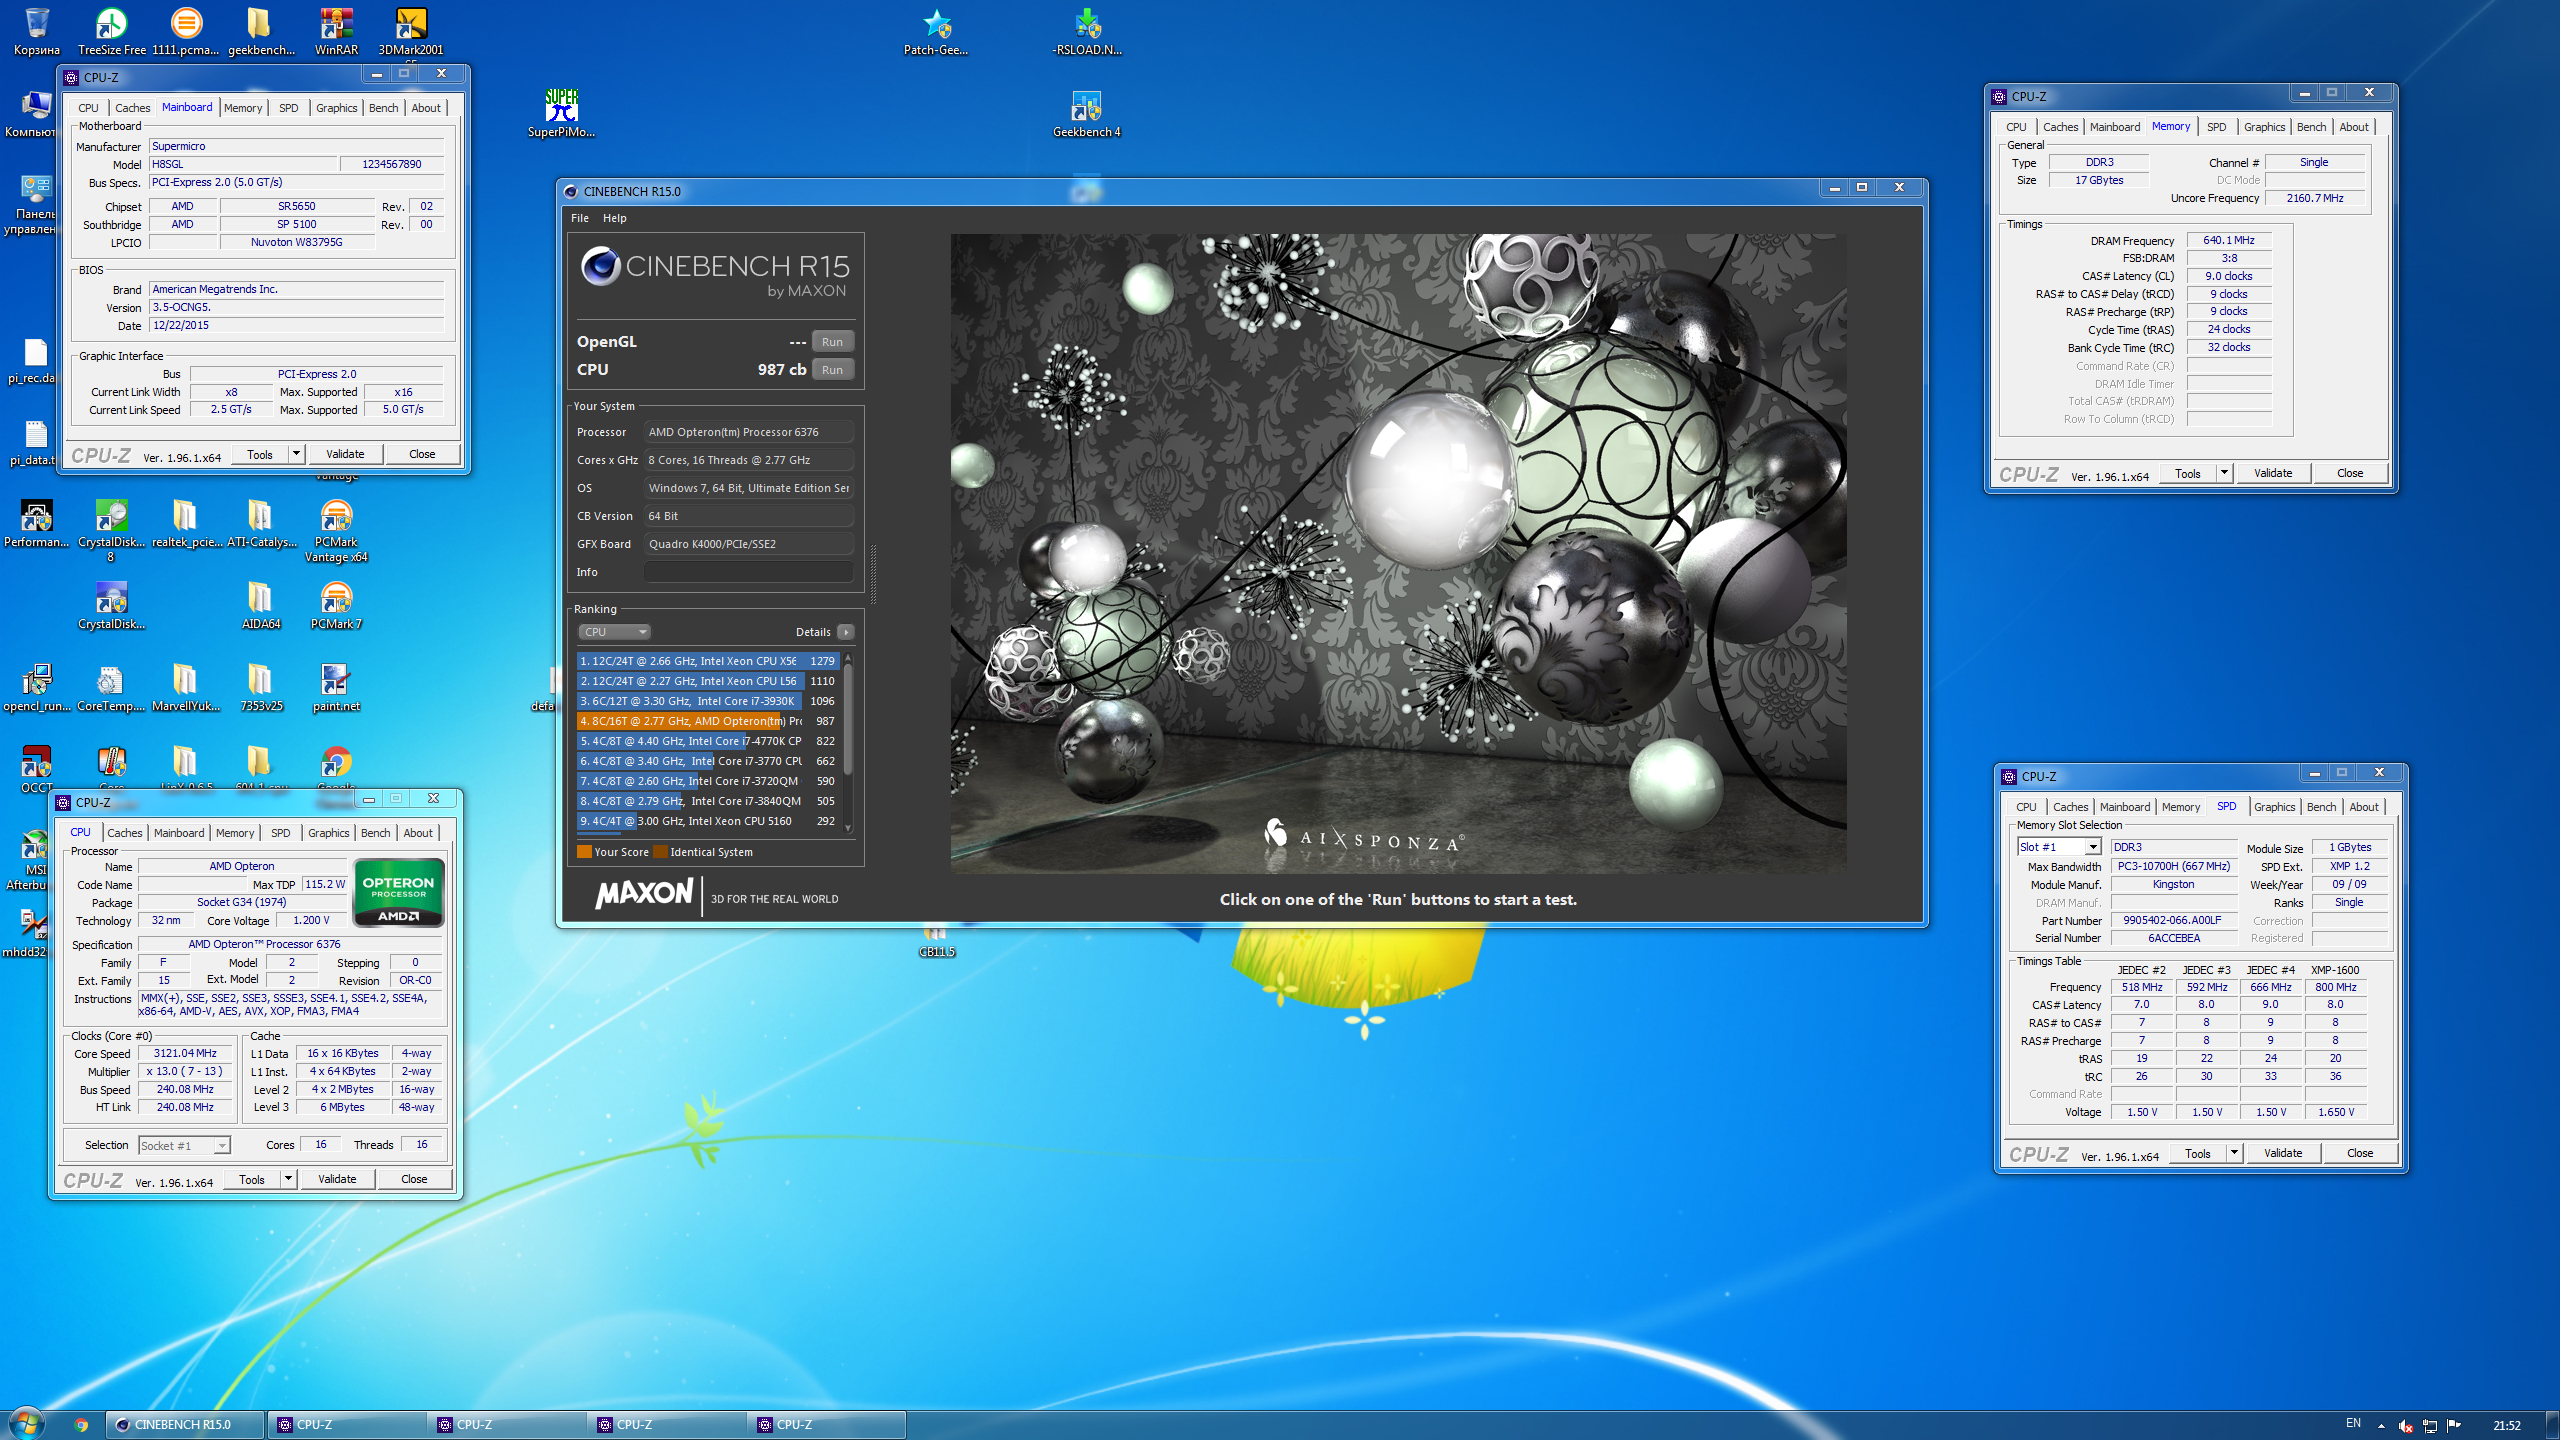Launch PCMark 7 desktop shortcut

pos(336,604)
